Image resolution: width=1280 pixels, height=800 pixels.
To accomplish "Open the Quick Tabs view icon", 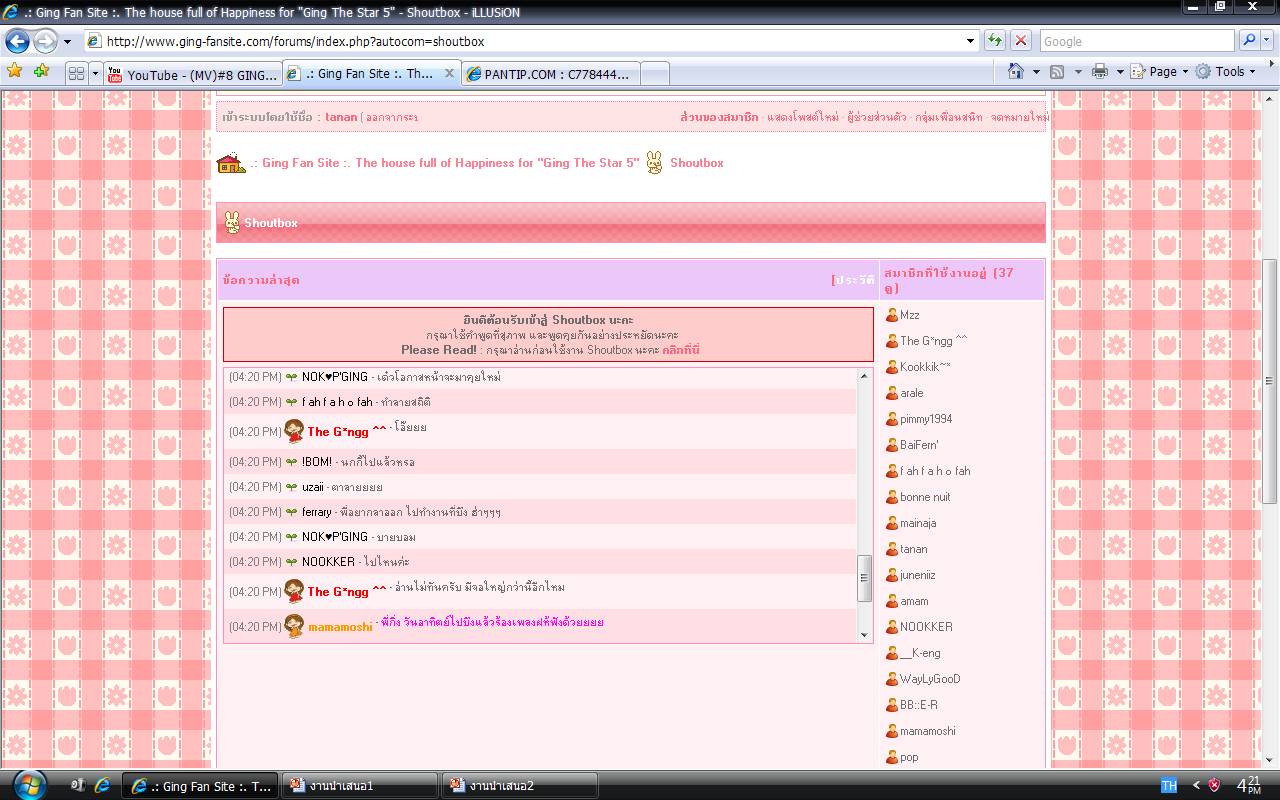I will (76, 73).
